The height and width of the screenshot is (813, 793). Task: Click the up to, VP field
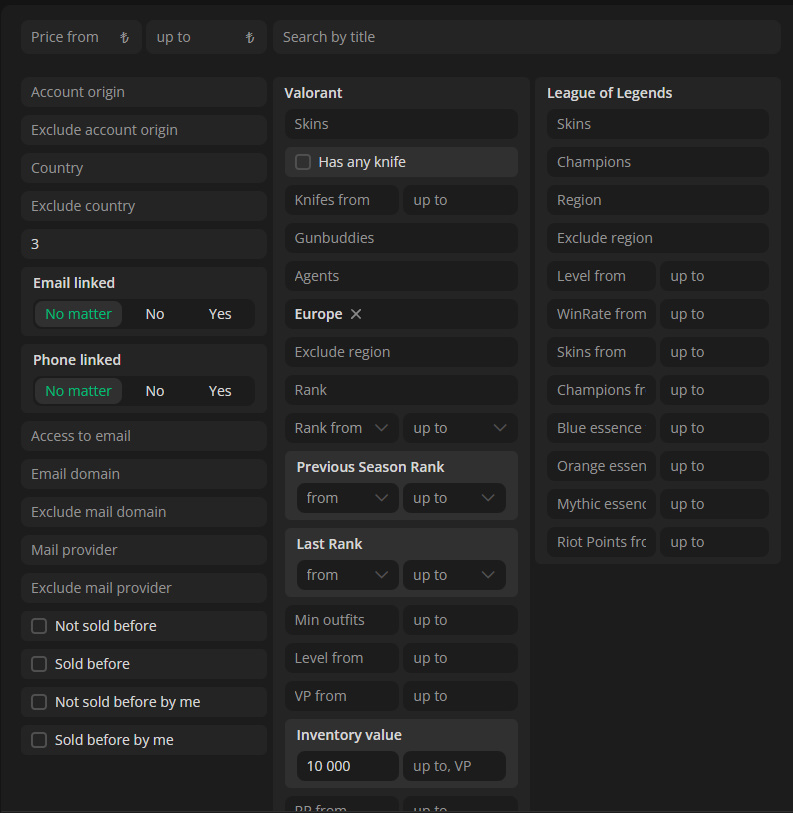[x=454, y=766]
